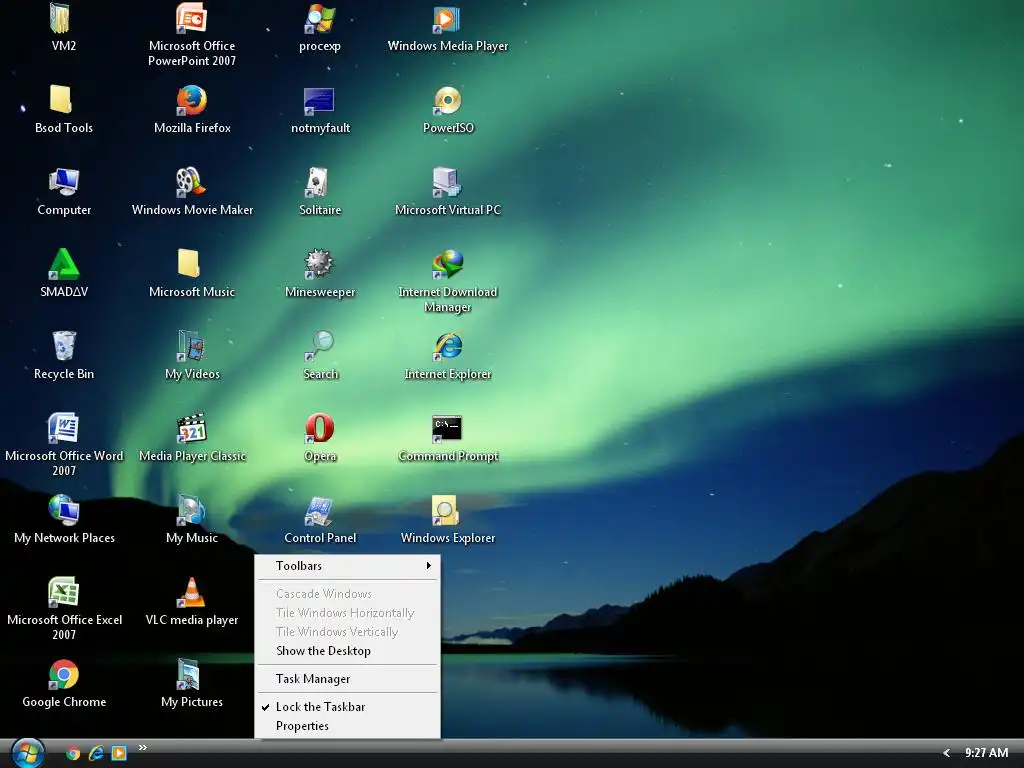Select the procexp desktop shortcut
This screenshot has width=1024, height=768.
point(319,19)
